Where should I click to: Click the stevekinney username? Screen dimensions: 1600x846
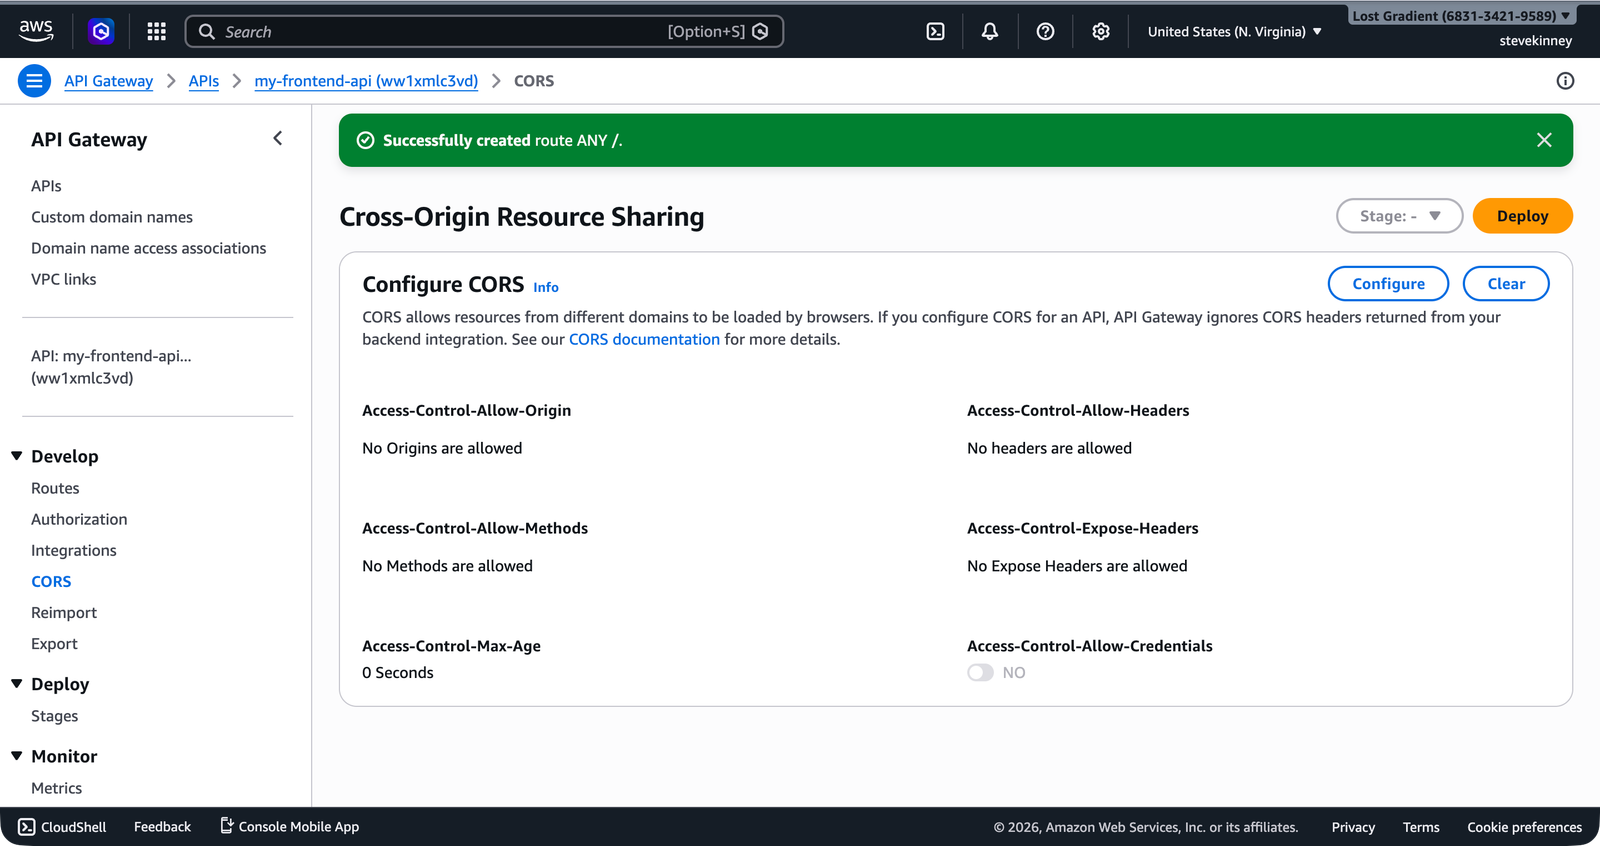tap(1535, 41)
